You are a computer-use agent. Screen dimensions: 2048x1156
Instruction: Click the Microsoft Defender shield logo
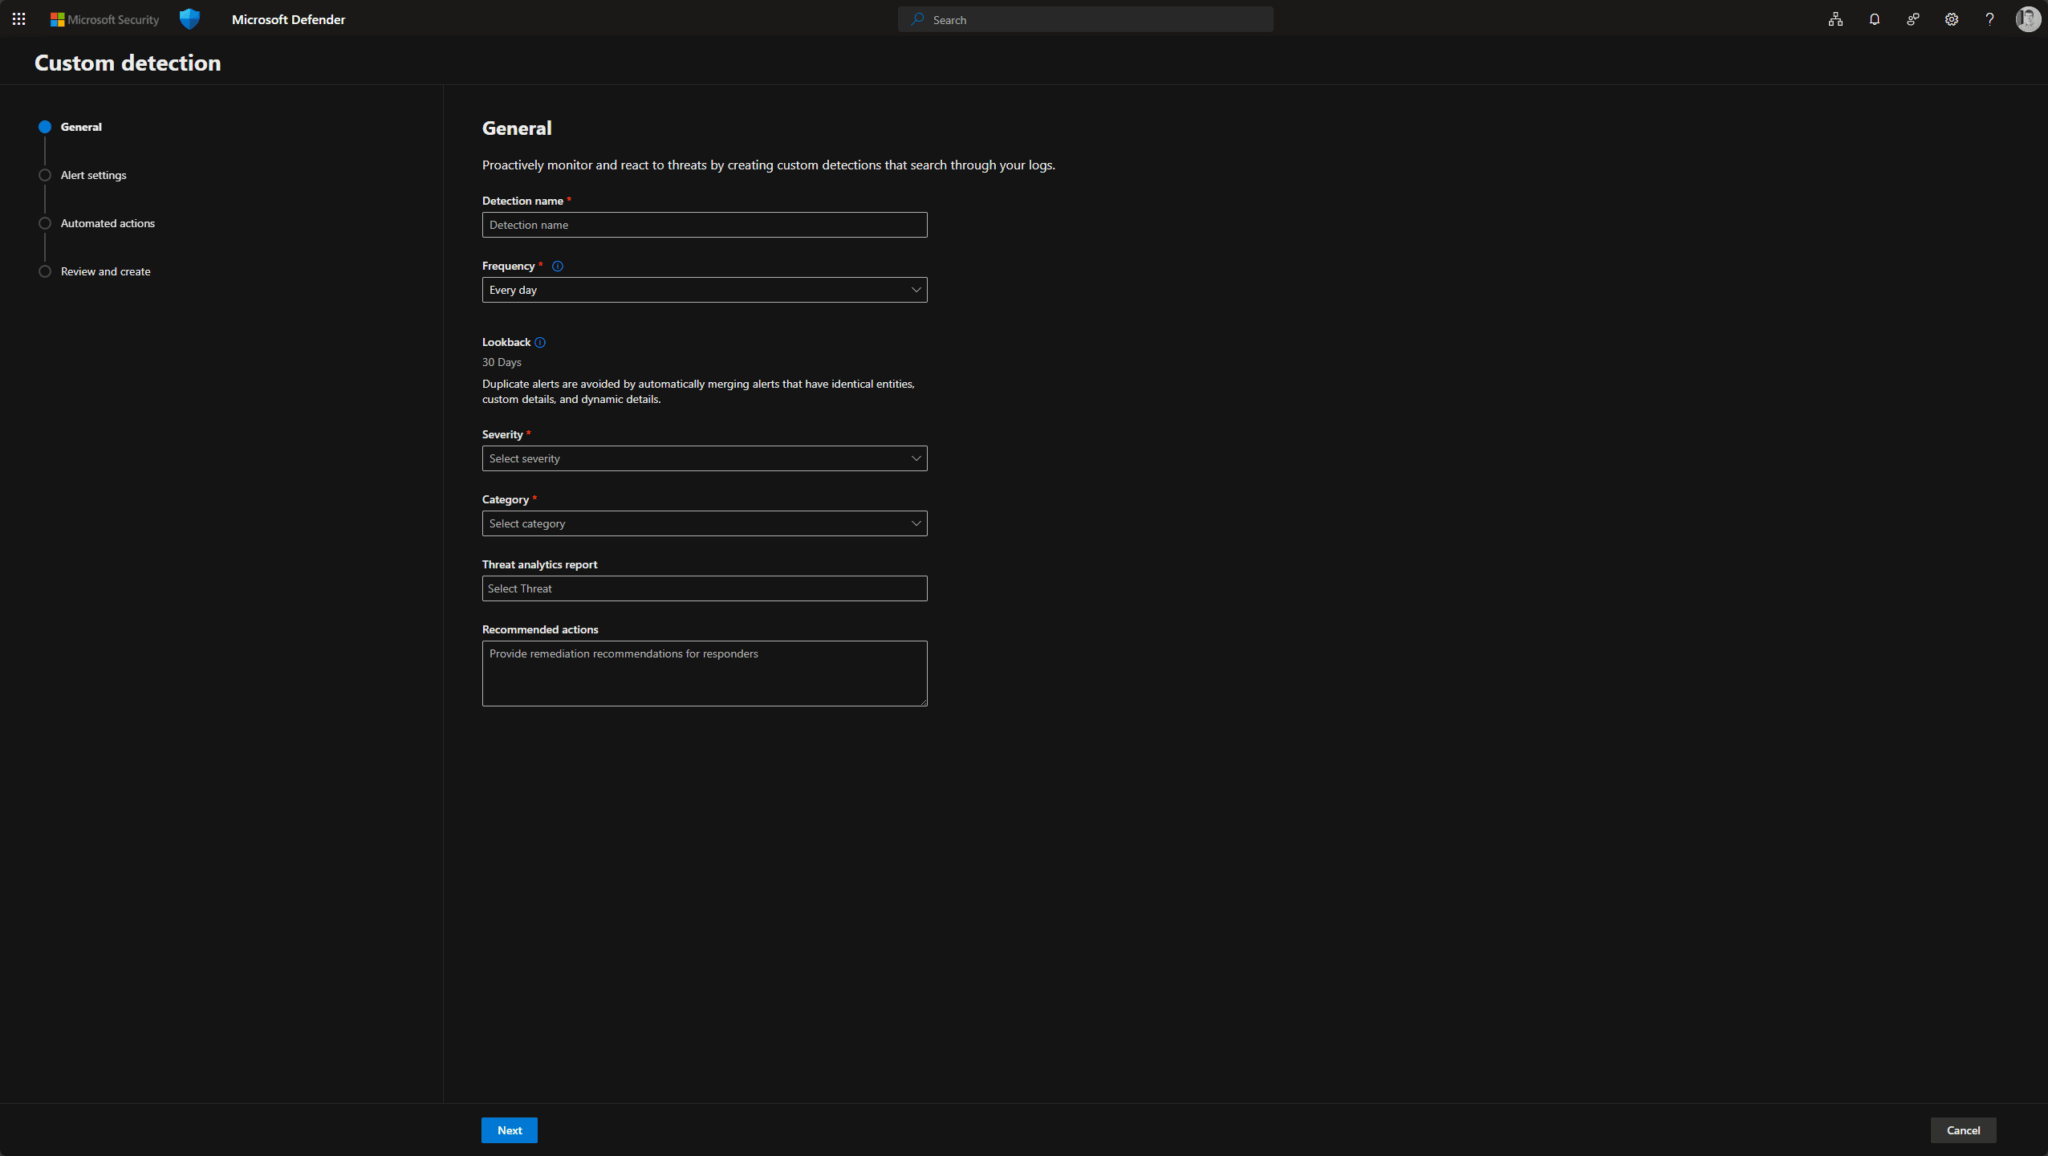coord(189,19)
